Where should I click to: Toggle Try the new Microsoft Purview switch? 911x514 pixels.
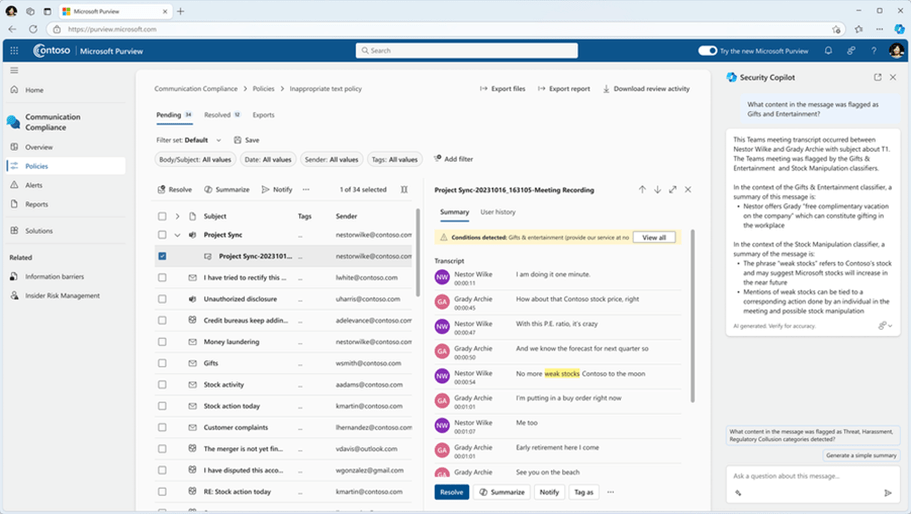[x=707, y=50]
